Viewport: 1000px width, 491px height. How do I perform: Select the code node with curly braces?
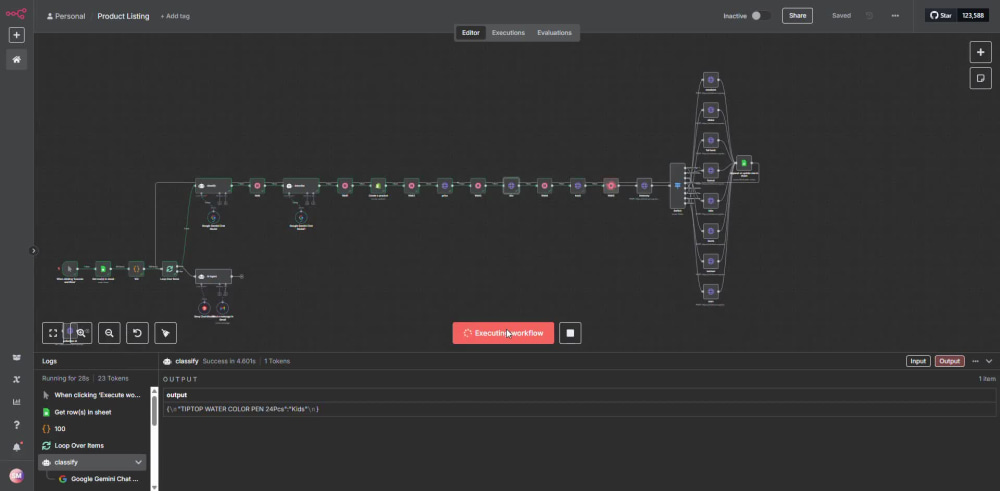pos(136,268)
